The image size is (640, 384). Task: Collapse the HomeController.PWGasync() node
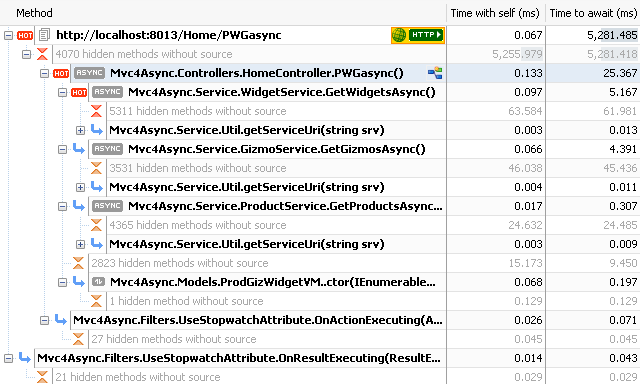pos(44,73)
